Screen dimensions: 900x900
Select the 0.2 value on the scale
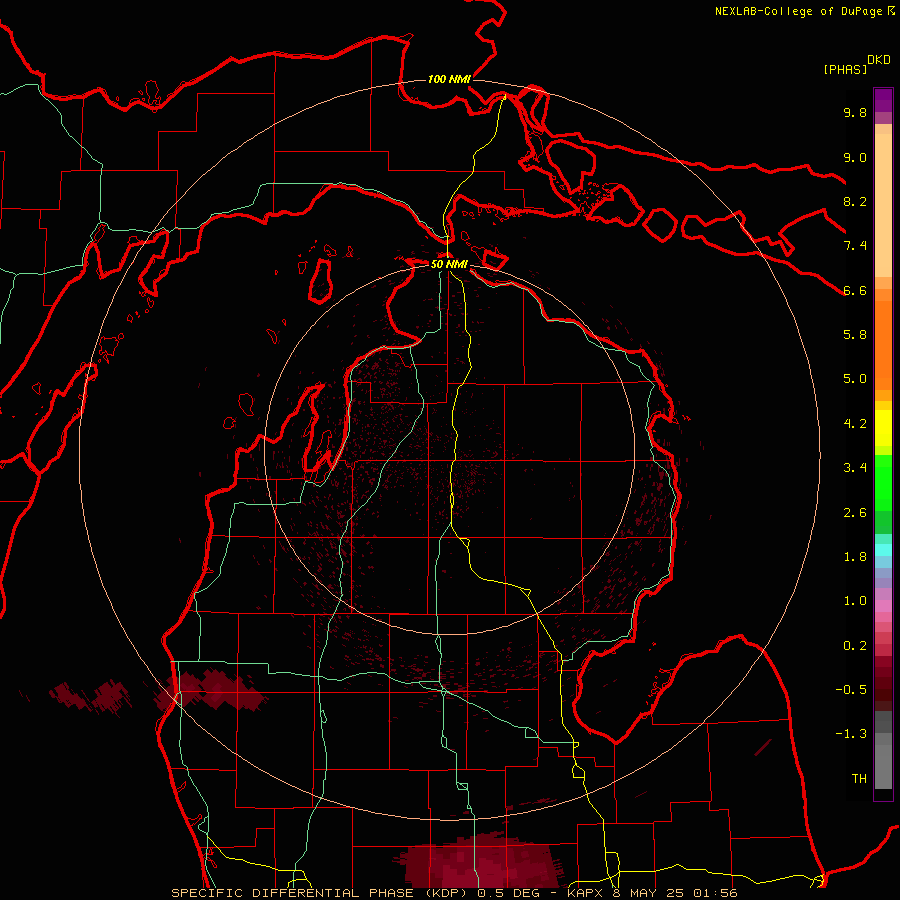[855, 646]
